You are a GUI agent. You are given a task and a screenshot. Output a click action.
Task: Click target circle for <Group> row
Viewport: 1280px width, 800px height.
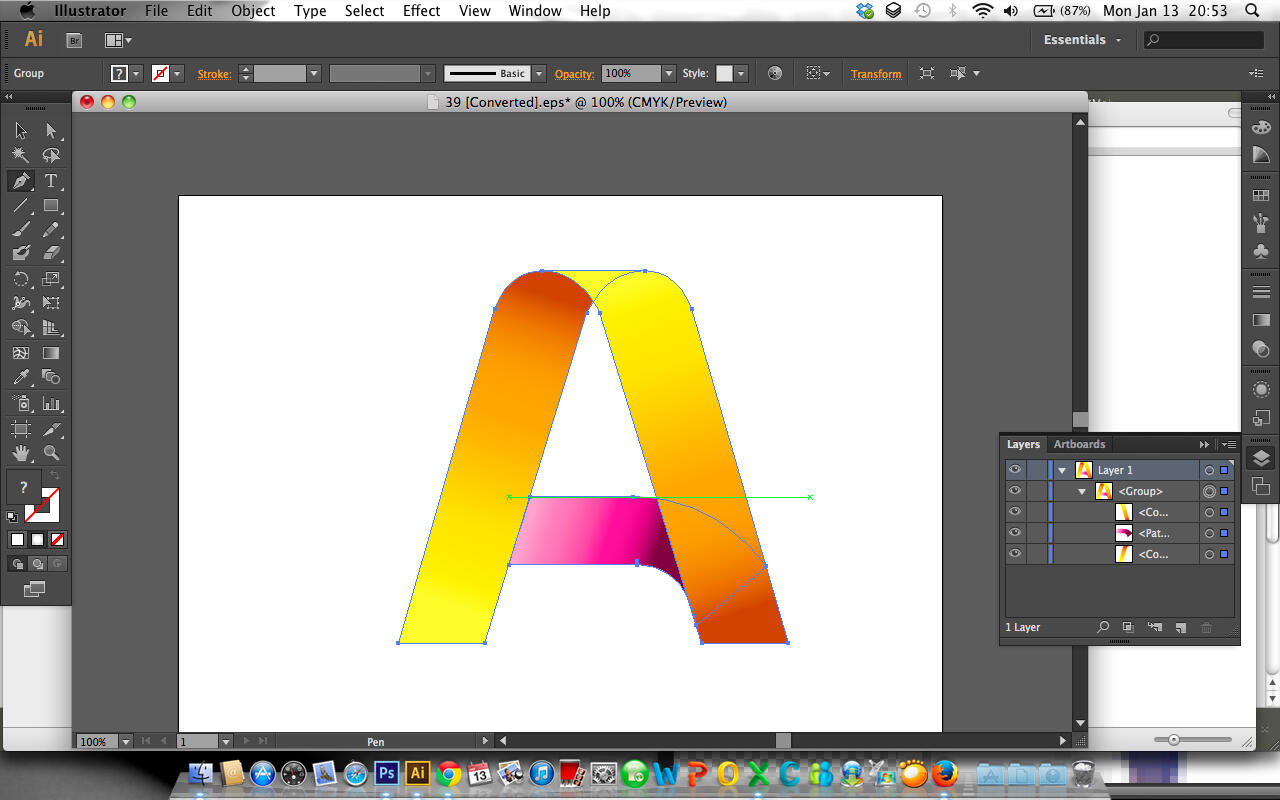pos(1209,491)
